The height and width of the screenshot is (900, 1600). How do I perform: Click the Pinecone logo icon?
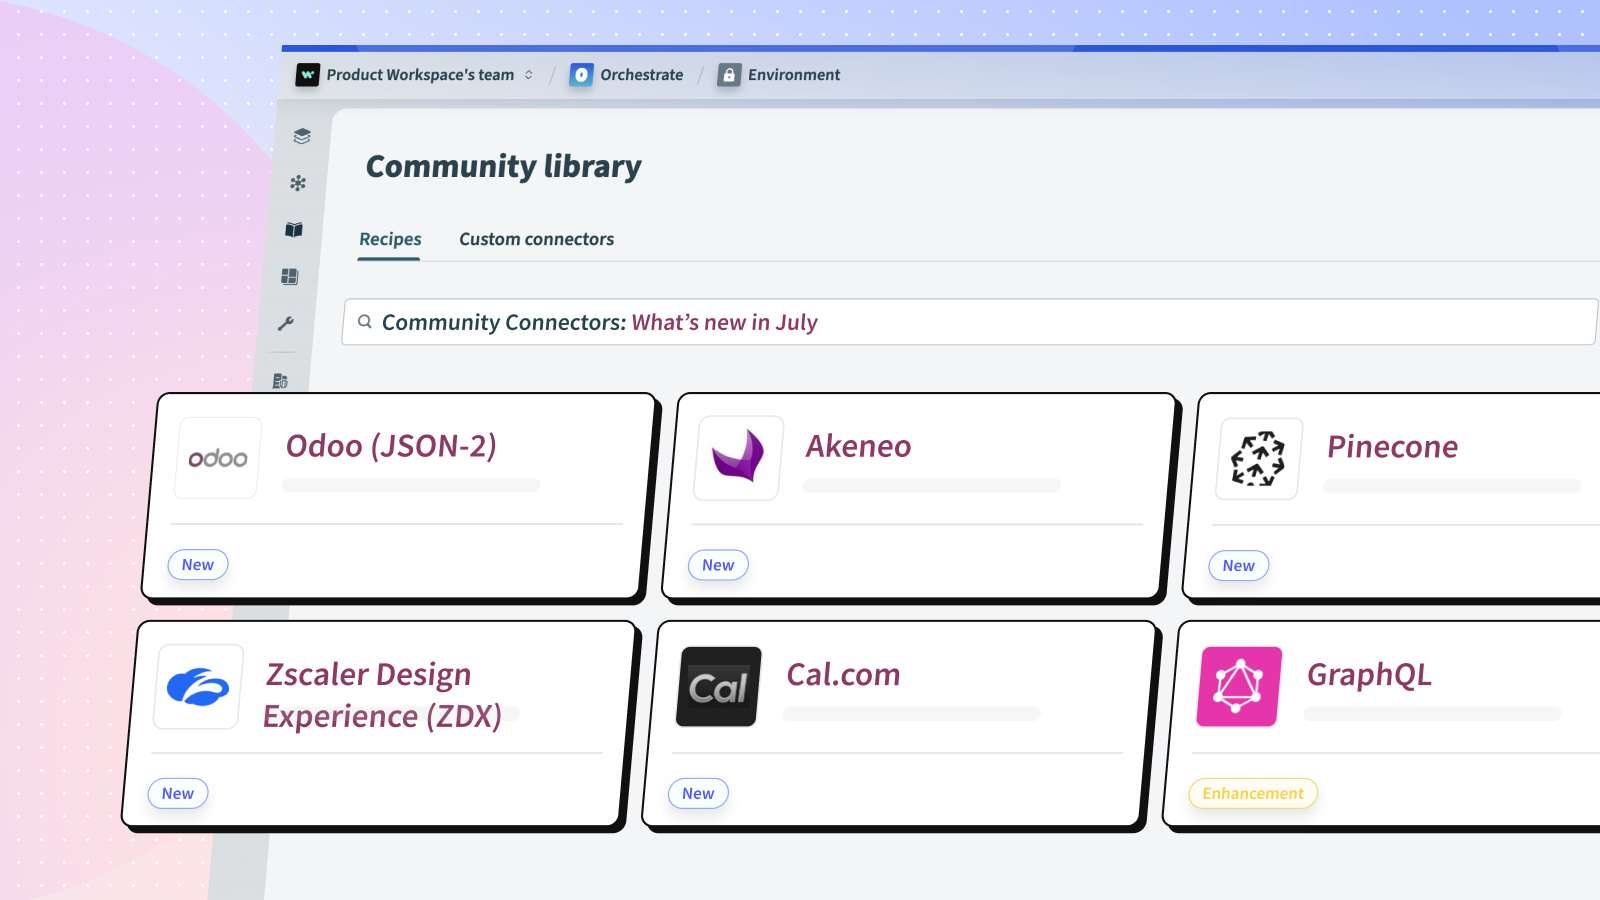tap(1258, 459)
